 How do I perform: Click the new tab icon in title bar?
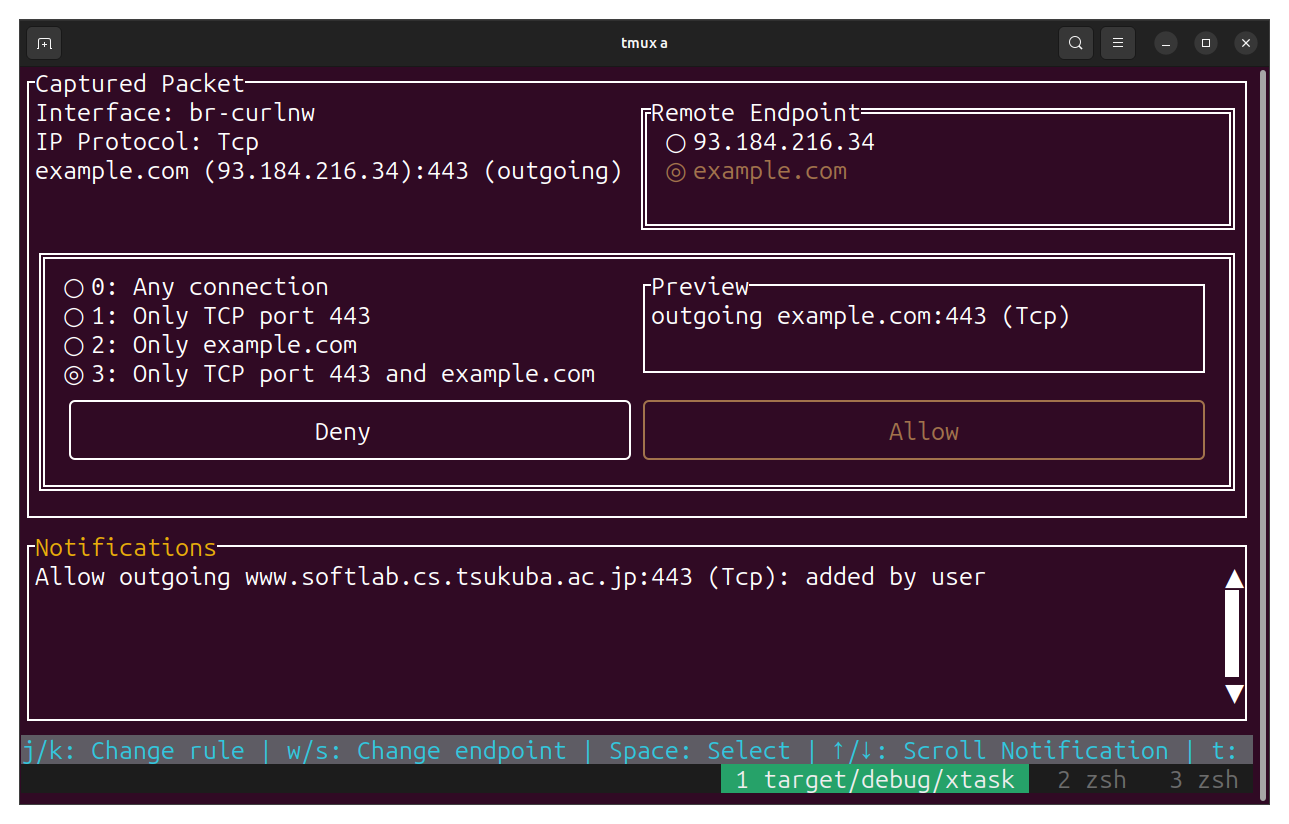tap(44, 43)
